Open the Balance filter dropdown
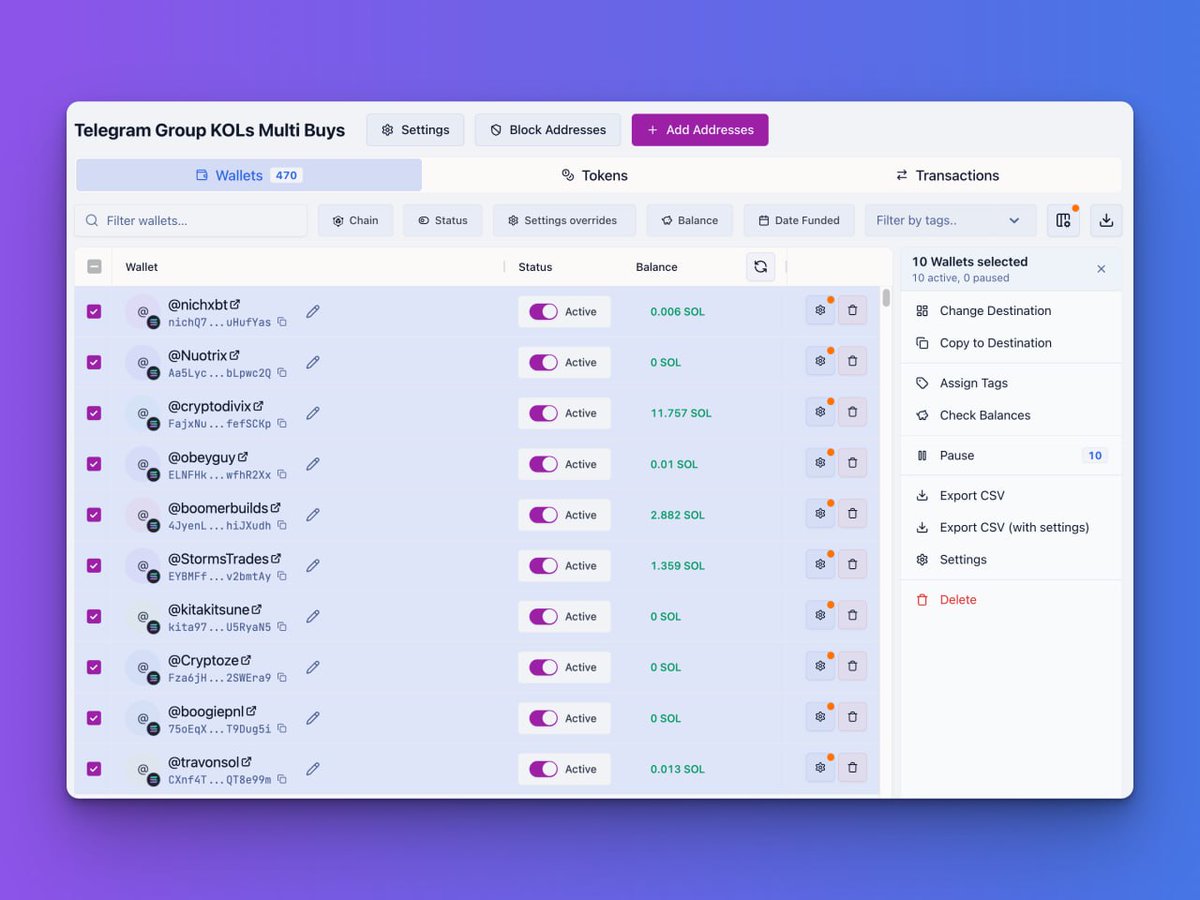This screenshot has width=1200, height=900. [x=690, y=221]
